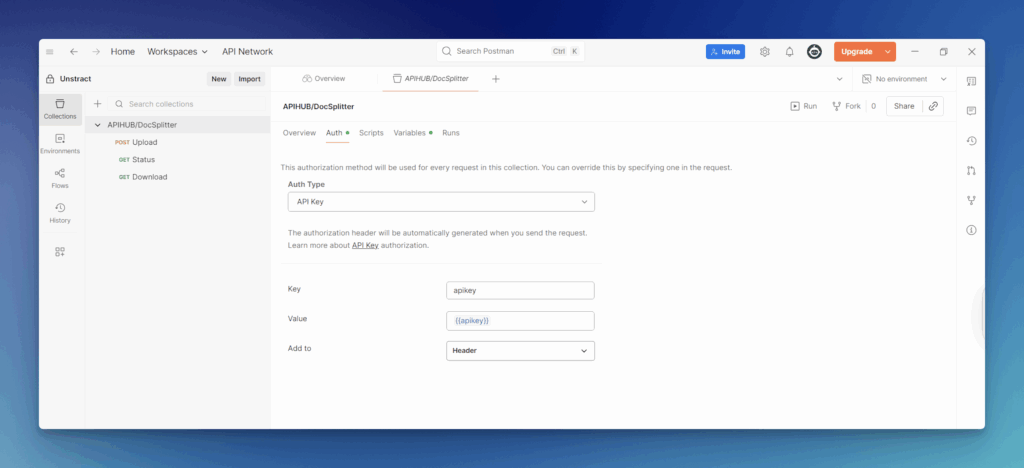Open Postman settings gear icon
This screenshot has height=468, width=1024.
pos(765,52)
